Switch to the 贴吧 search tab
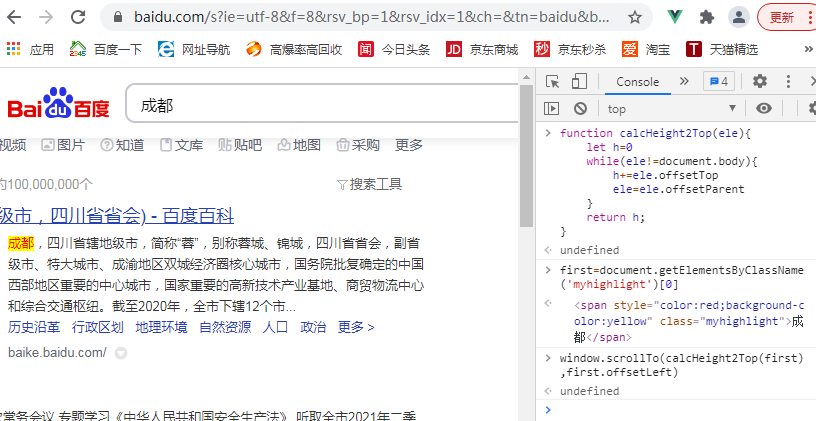Viewport: 816px width, 421px height. point(240,145)
